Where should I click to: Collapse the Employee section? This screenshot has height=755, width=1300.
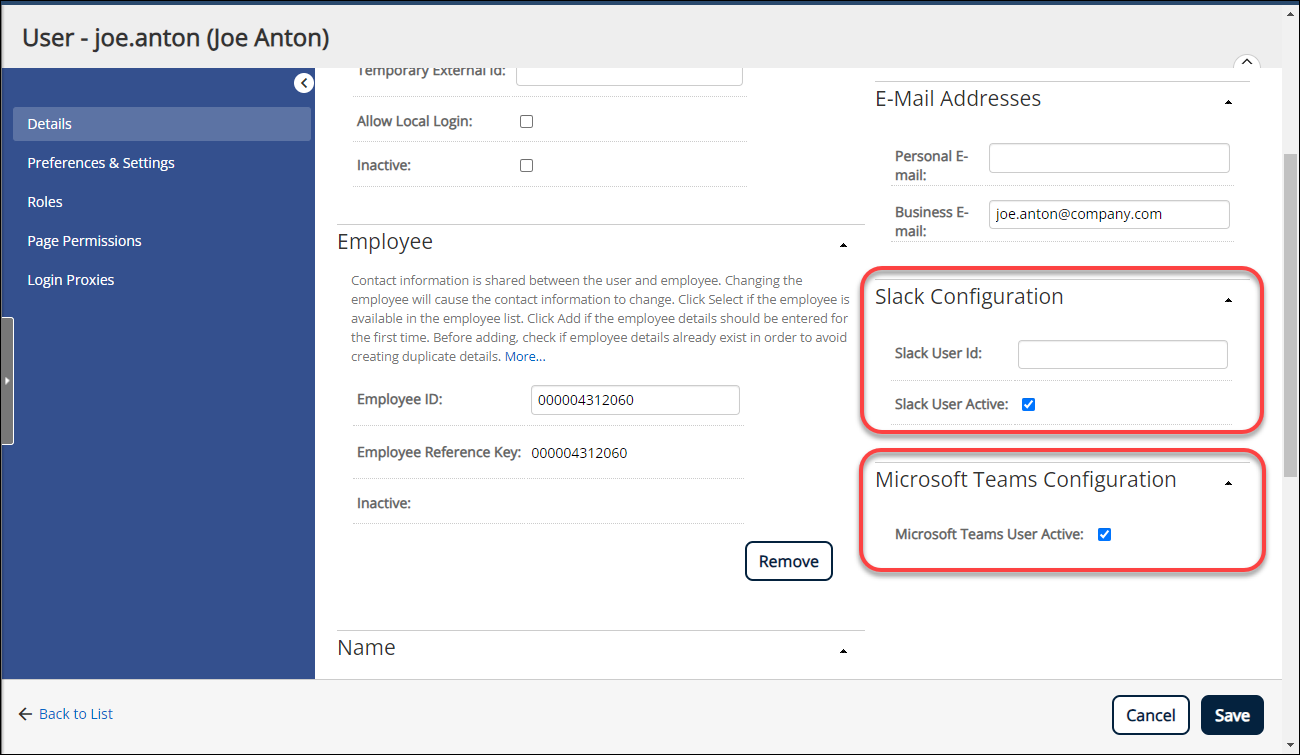[x=843, y=245]
